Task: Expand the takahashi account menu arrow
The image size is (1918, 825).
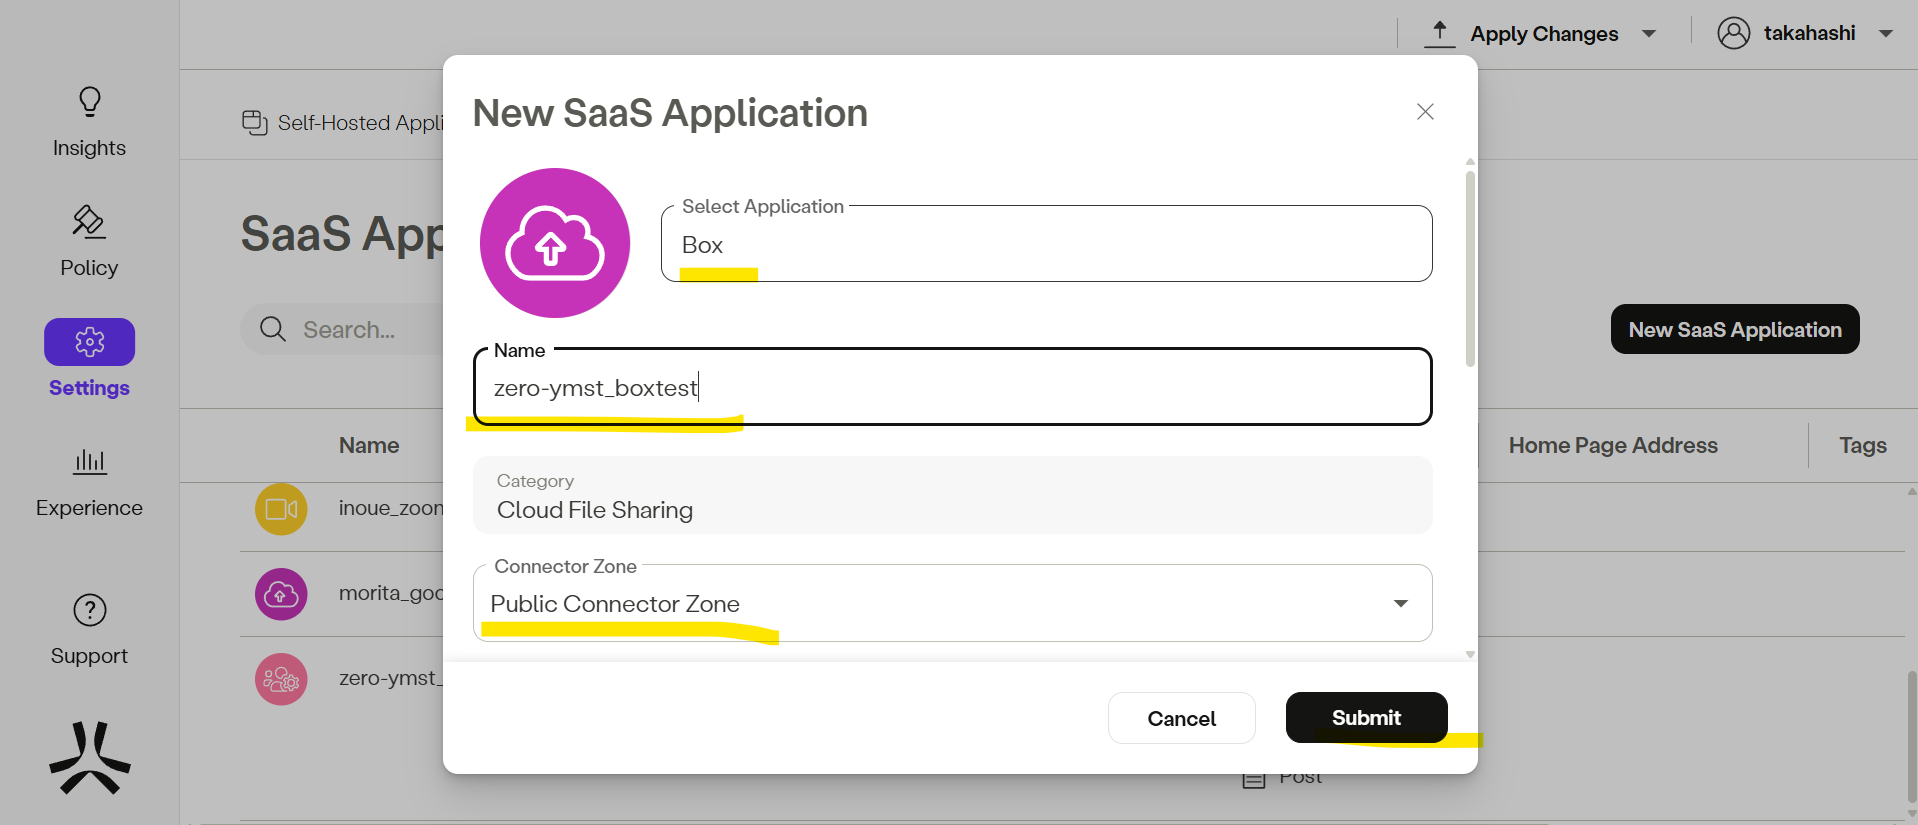Action: pos(1886,34)
